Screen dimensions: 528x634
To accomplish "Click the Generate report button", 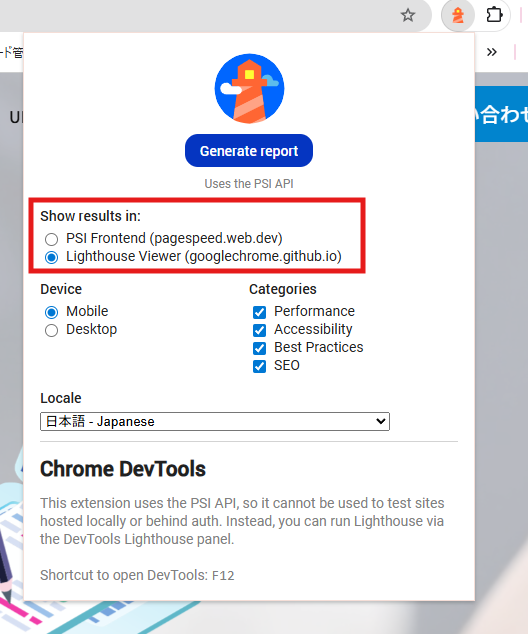I will coord(249,151).
